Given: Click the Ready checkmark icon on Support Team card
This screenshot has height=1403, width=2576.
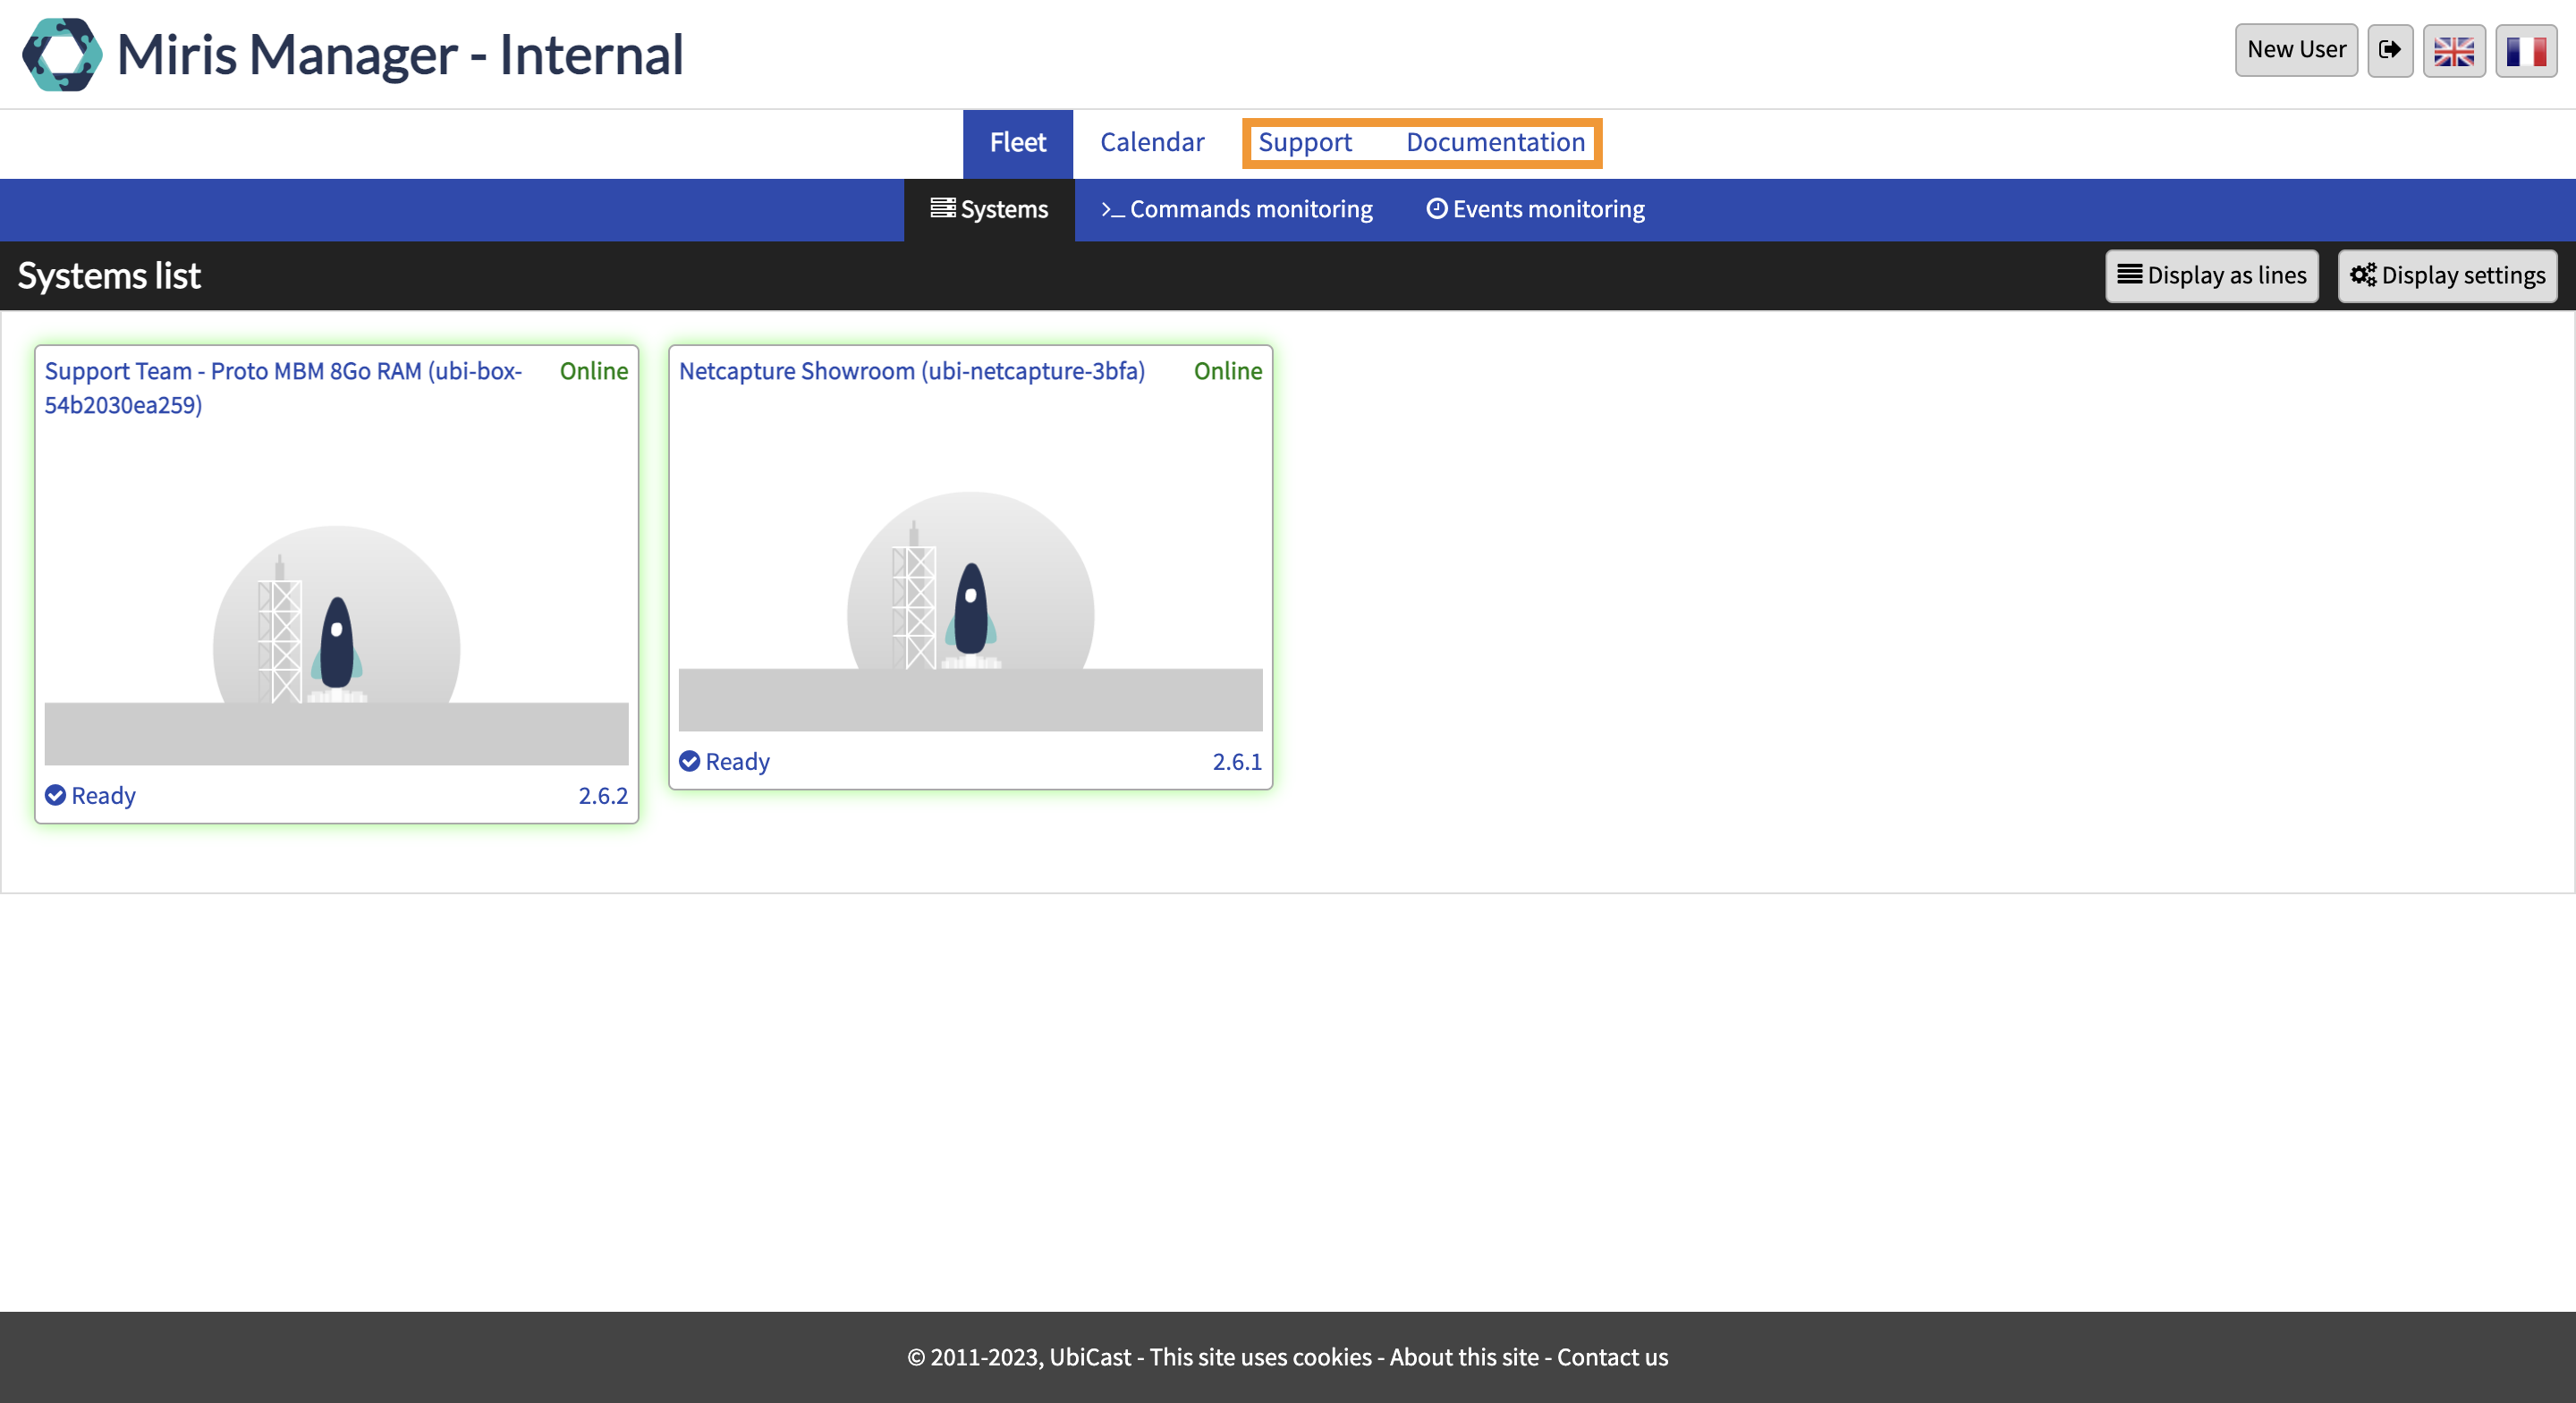Looking at the screenshot, I should (56, 795).
